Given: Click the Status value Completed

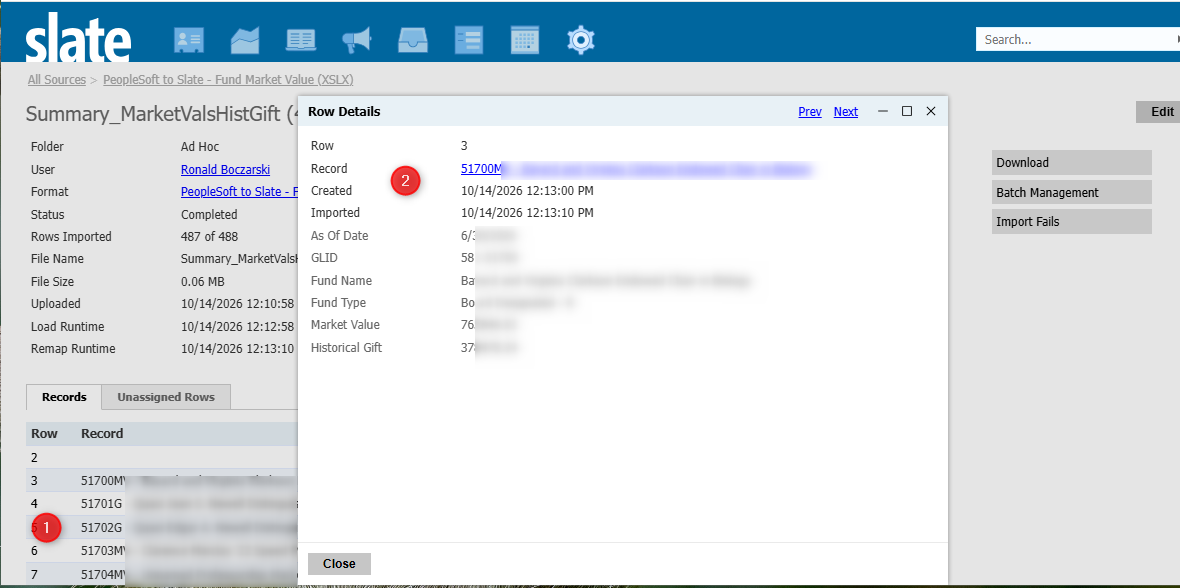Looking at the screenshot, I should (209, 215).
